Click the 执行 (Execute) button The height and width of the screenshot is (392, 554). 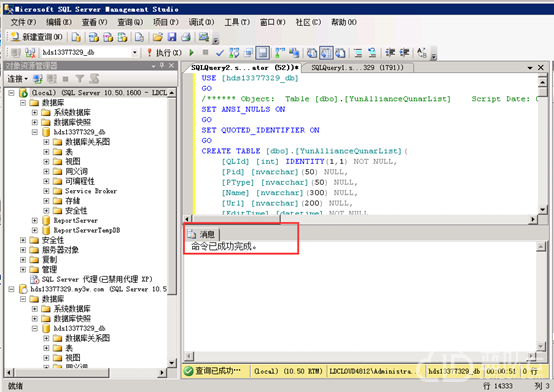[x=164, y=53]
